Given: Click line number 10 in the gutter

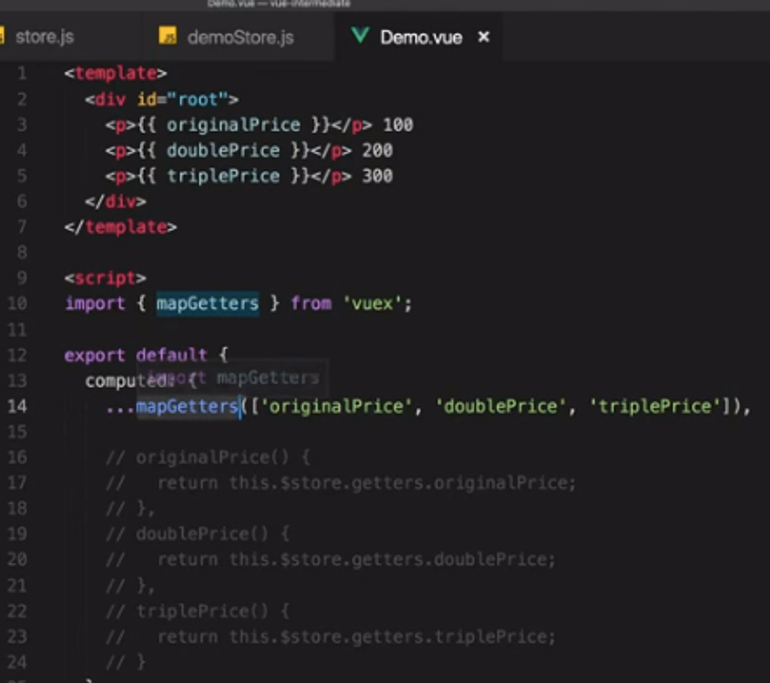Looking at the screenshot, I should tap(17, 303).
